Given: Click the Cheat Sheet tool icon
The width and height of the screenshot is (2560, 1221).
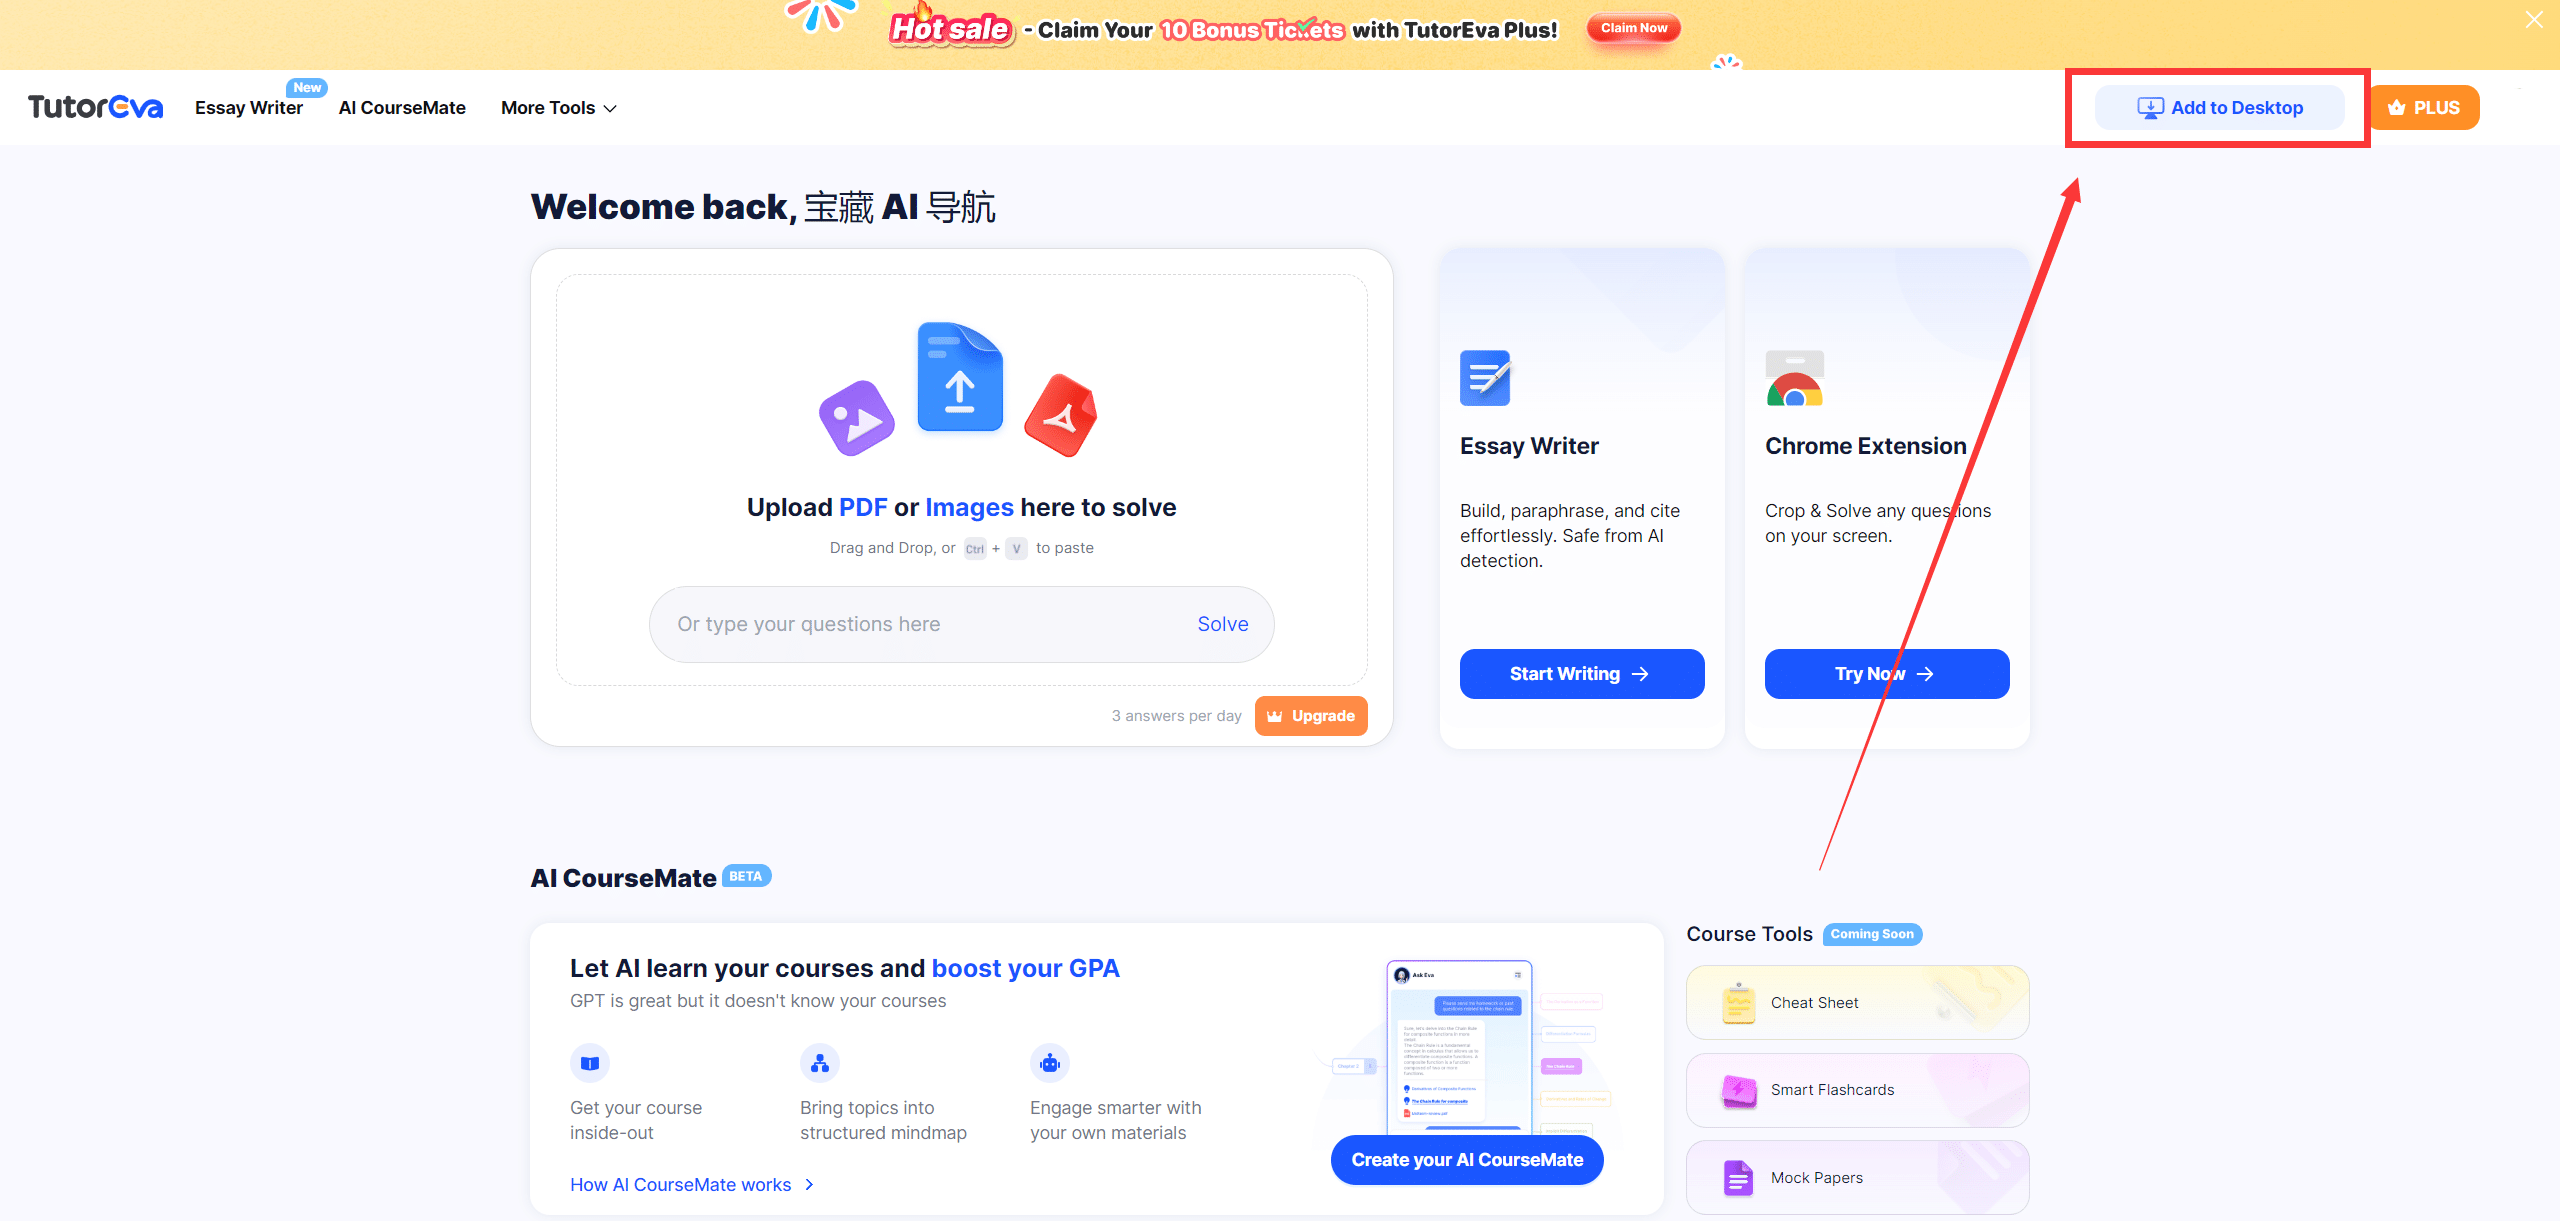Looking at the screenshot, I should pyautogui.click(x=1739, y=1003).
